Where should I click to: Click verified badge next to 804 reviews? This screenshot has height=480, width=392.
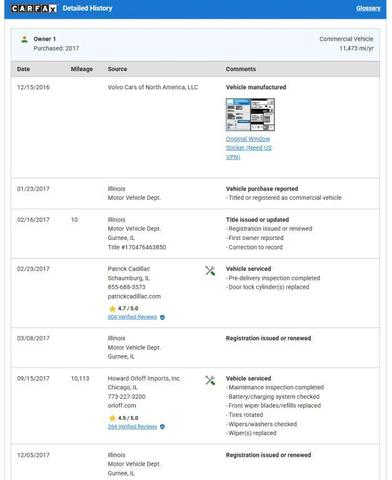point(162,317)
